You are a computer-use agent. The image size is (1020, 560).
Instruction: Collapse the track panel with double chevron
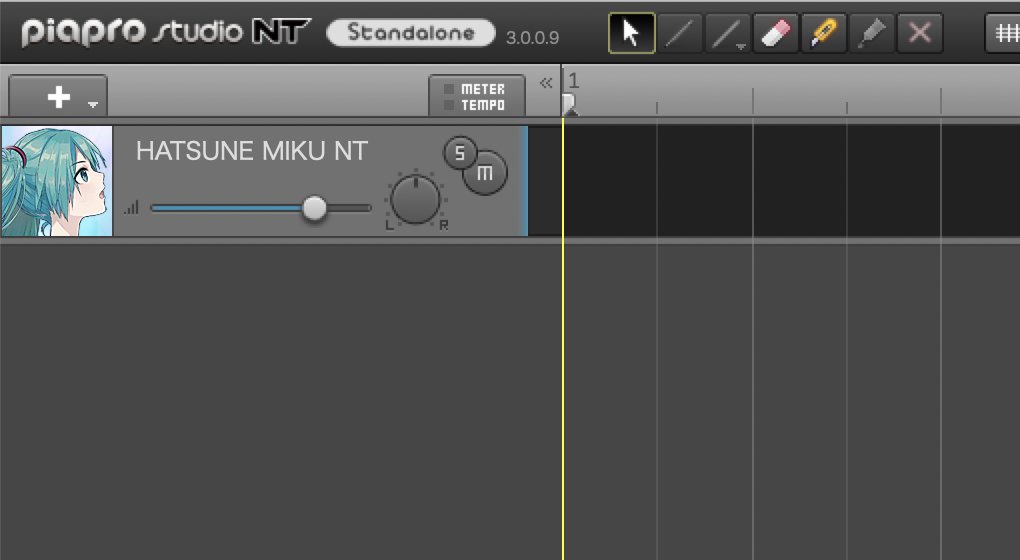[546, 83]
